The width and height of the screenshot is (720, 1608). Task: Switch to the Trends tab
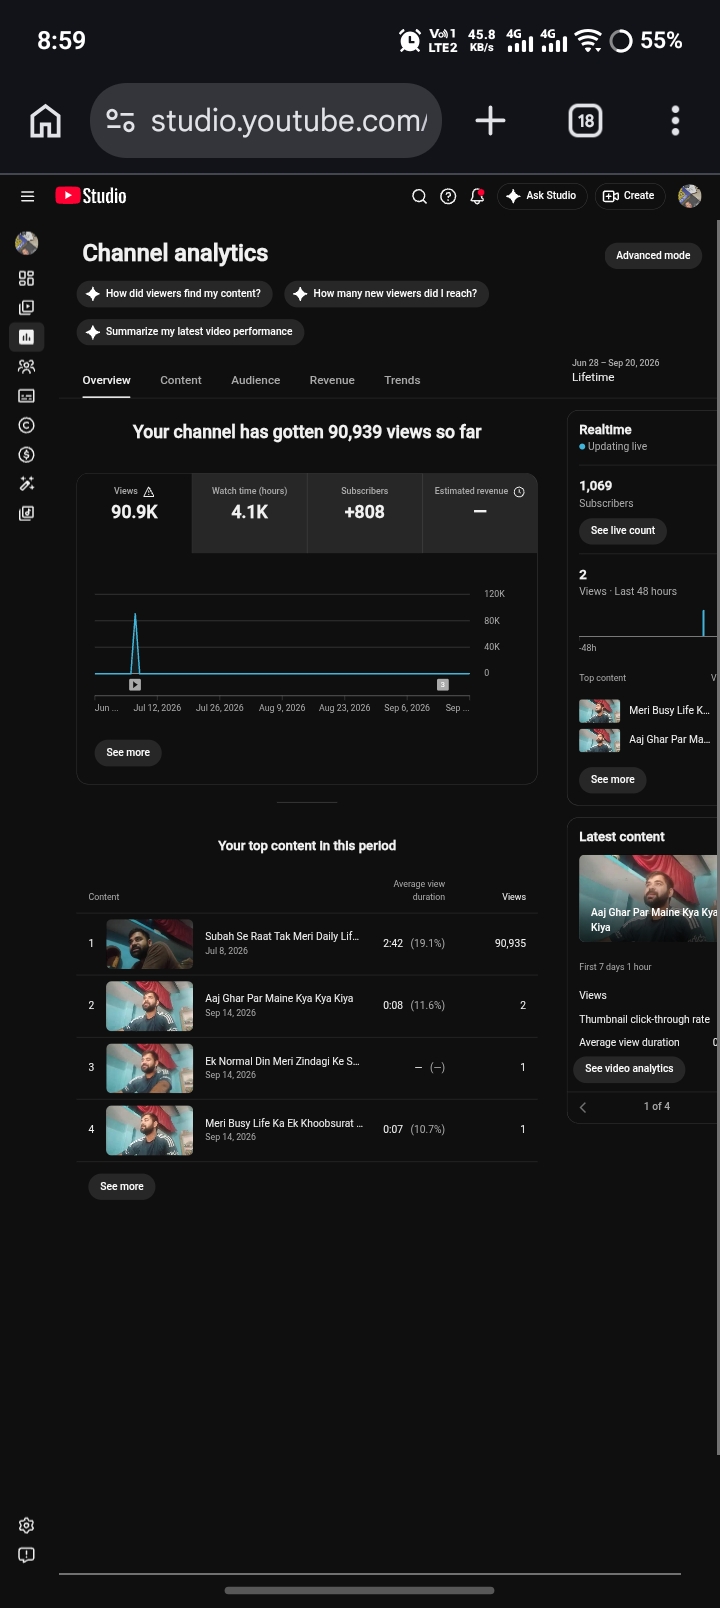click(x=402, y=380)
